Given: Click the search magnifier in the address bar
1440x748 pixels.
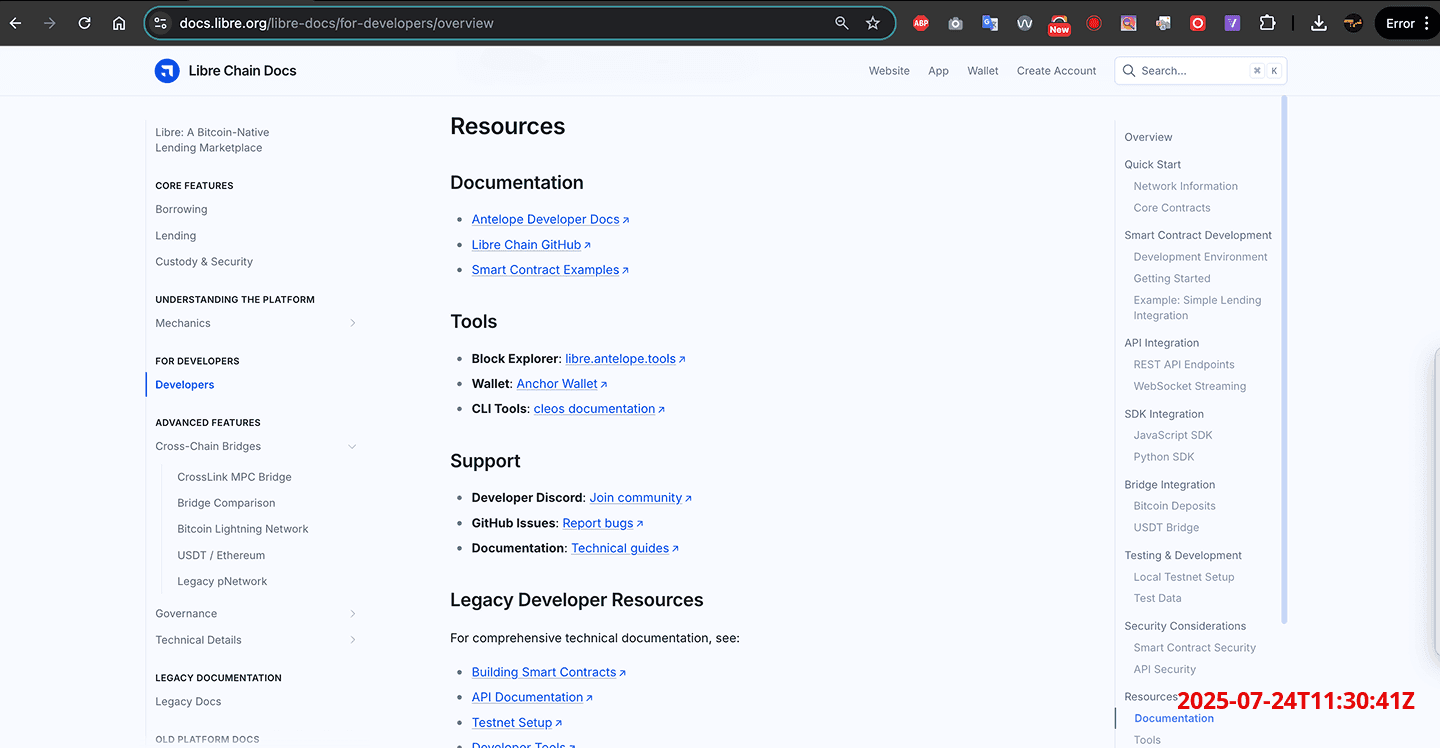Looking at the screenshot, I should (x=841, y=22).
